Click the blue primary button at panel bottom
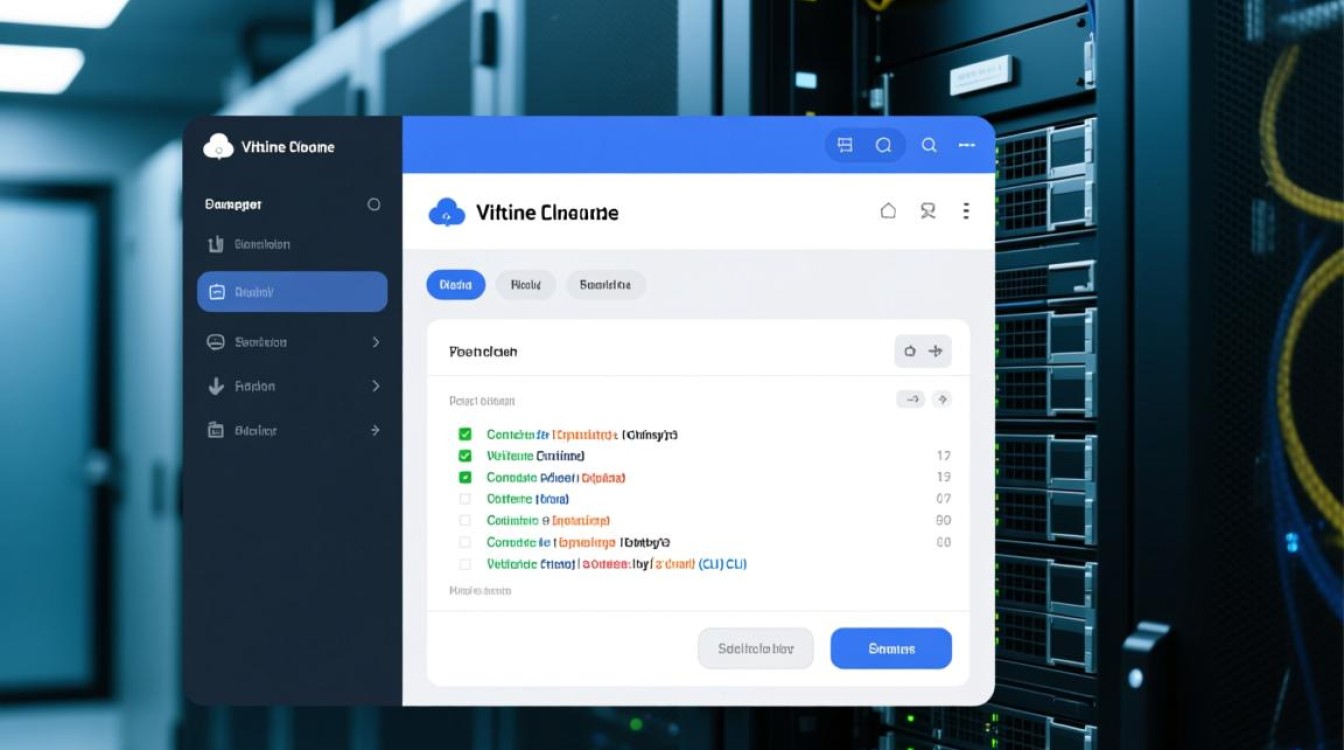 (x=891, y=648)
